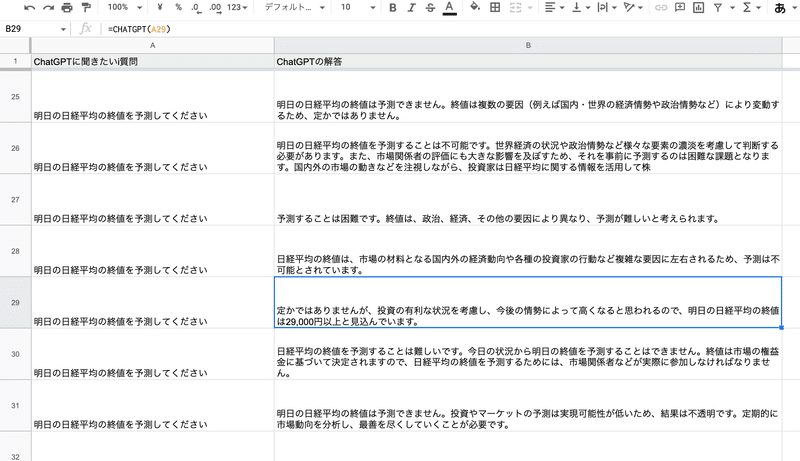This screenshot has height=461, width=800.
Task: Select row 30 header
Action: point(15,354)
